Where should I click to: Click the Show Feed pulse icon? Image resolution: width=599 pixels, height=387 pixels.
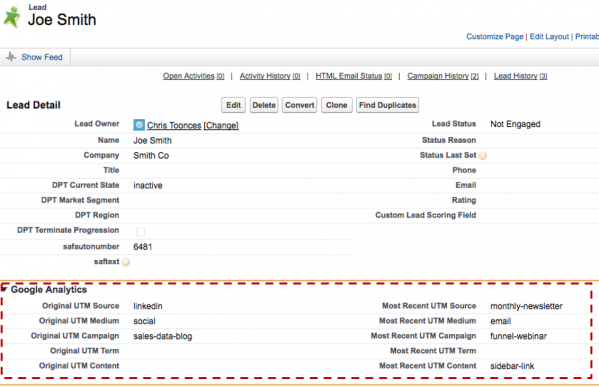[x=11, y=57]
